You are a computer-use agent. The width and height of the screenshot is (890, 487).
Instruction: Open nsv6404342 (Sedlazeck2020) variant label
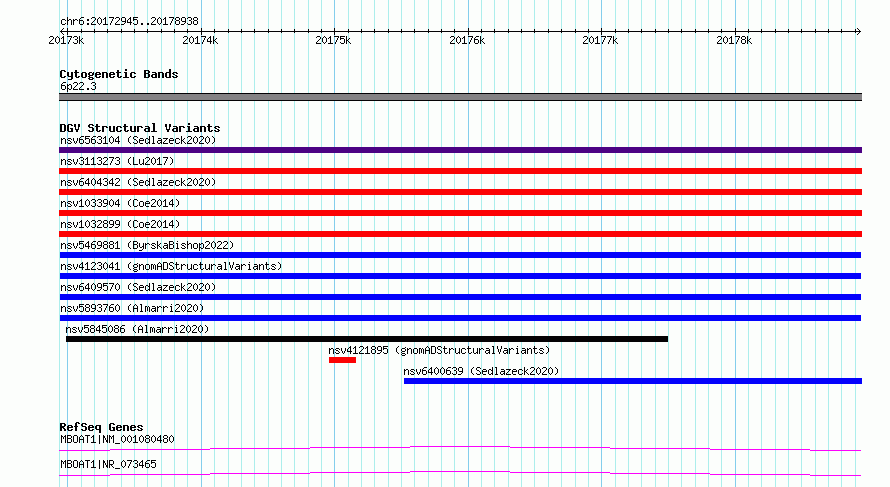138,182
